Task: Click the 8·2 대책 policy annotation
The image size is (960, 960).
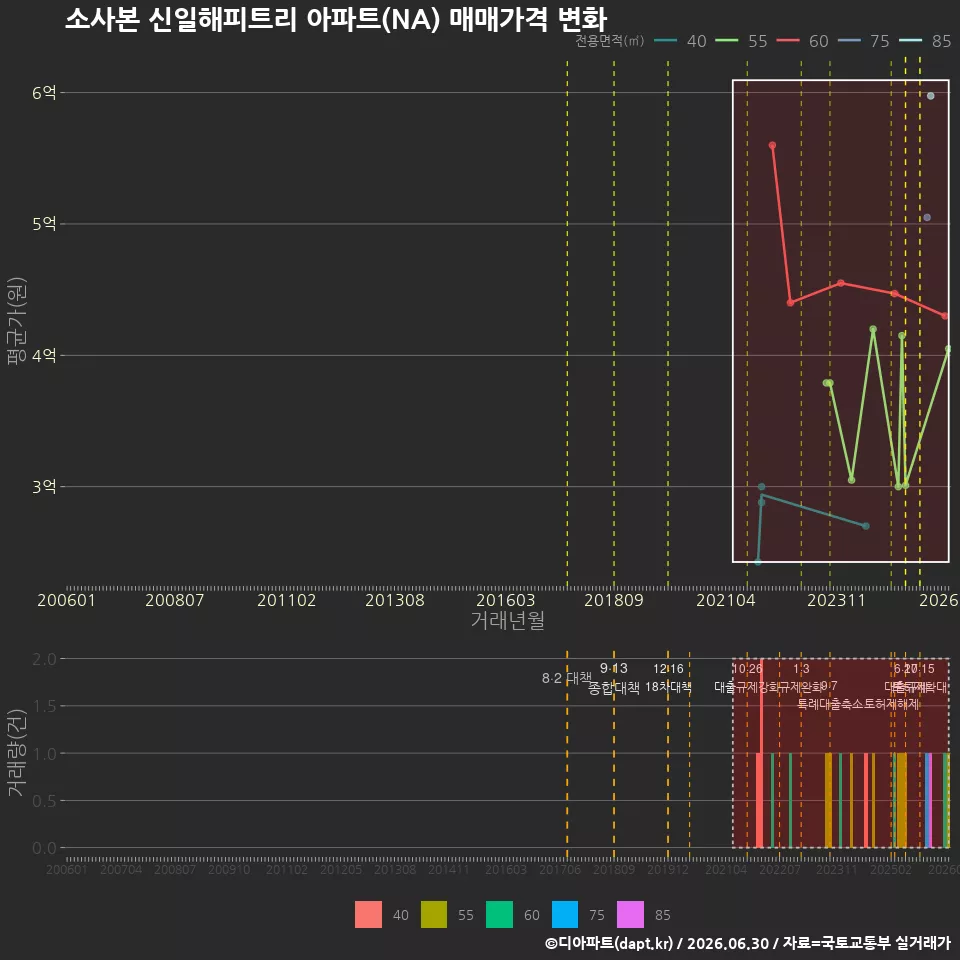Action: 566,678
